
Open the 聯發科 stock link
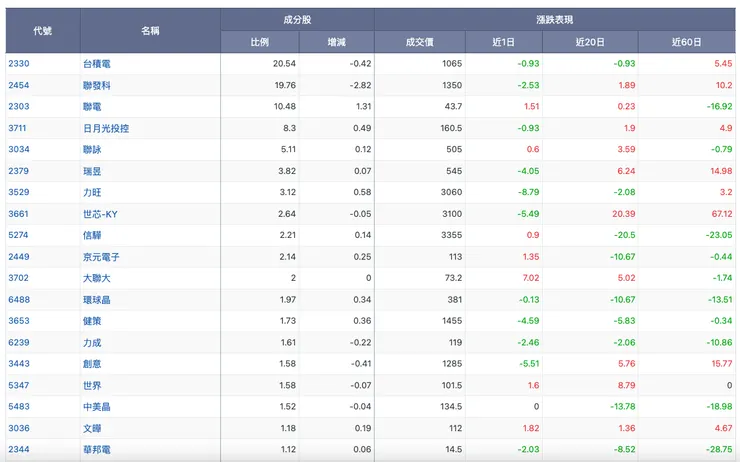pos(97,85)
